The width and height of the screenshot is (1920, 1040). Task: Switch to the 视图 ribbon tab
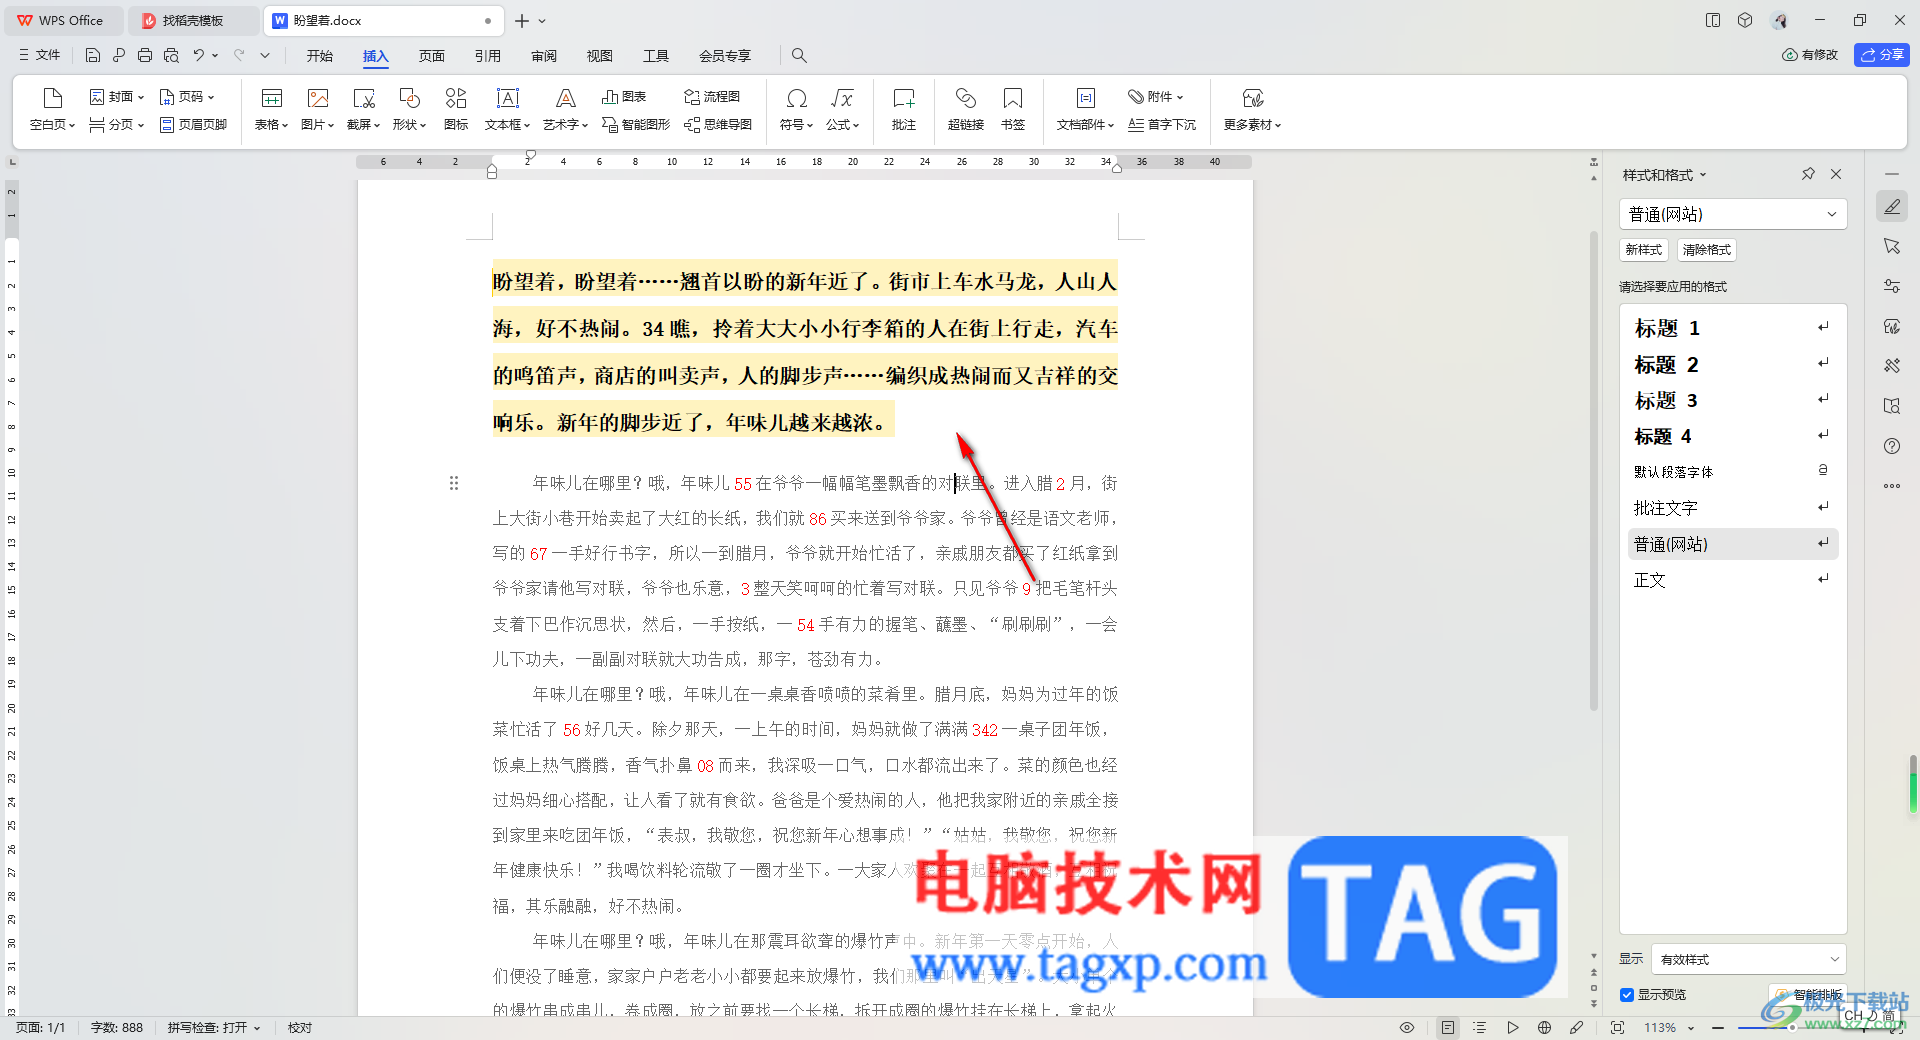(600, 56)
